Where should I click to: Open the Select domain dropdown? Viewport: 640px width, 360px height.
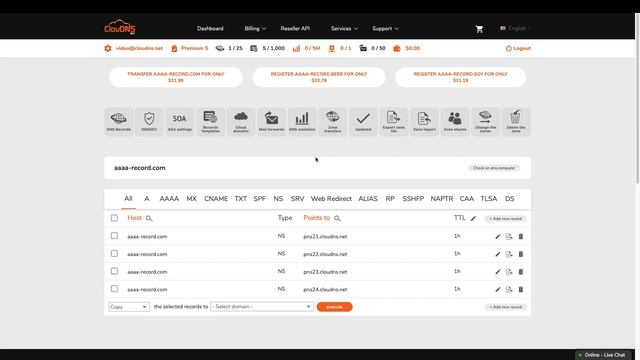pos(262,307)
